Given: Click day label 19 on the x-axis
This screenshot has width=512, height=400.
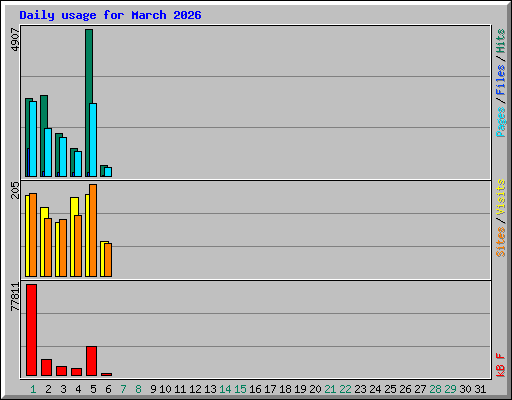Looking at the screenshot, I should (300, 389).
